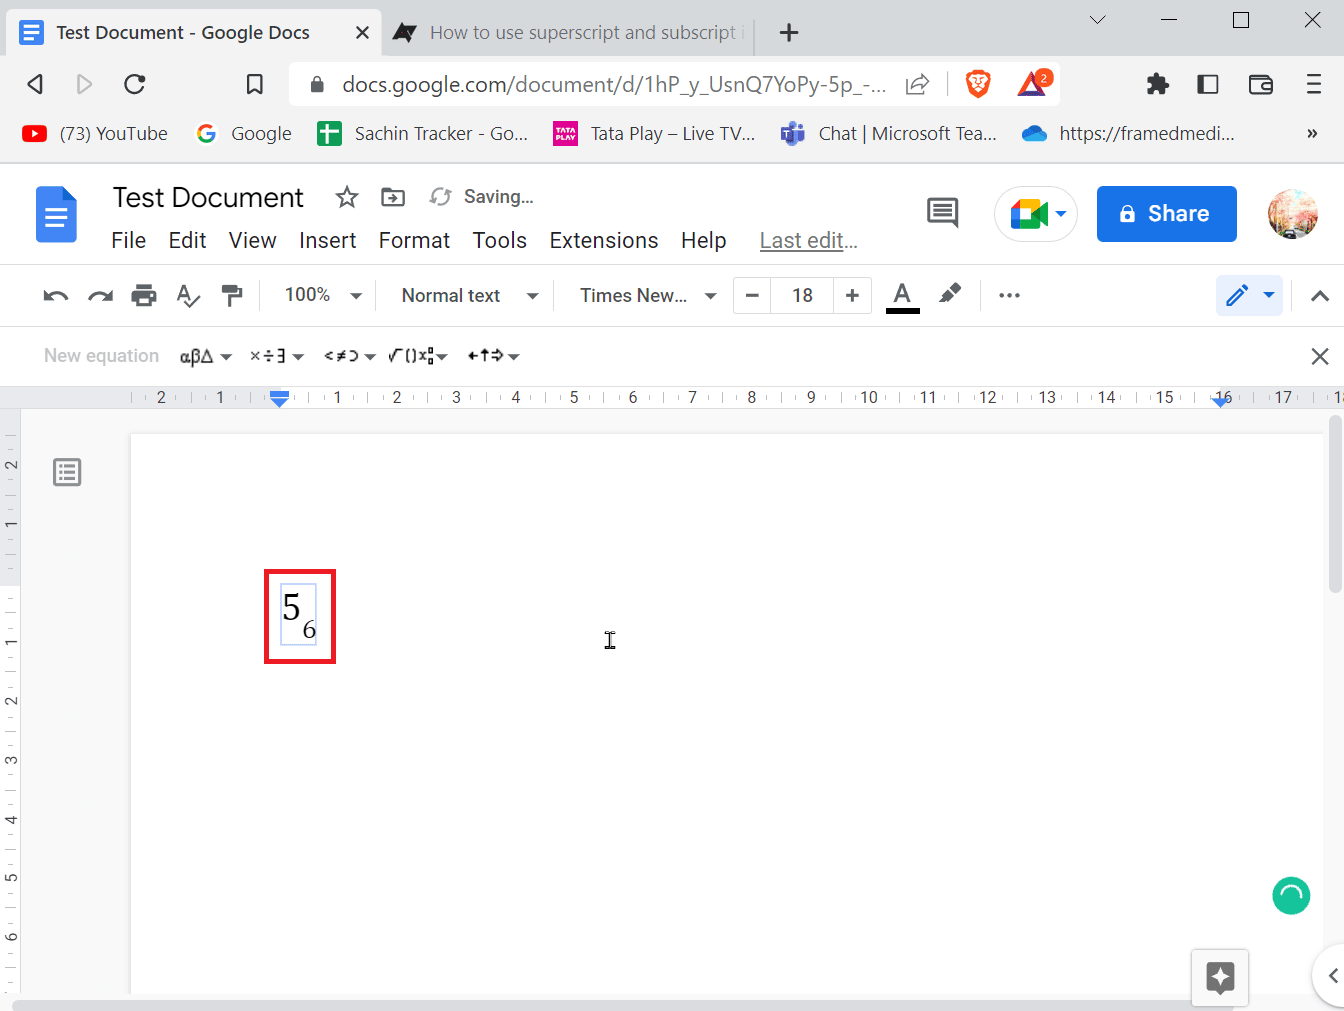The height and width of the screenshot is (1011, 1344).
Task: Show more bookmarks chevron
Action: 1312,133
